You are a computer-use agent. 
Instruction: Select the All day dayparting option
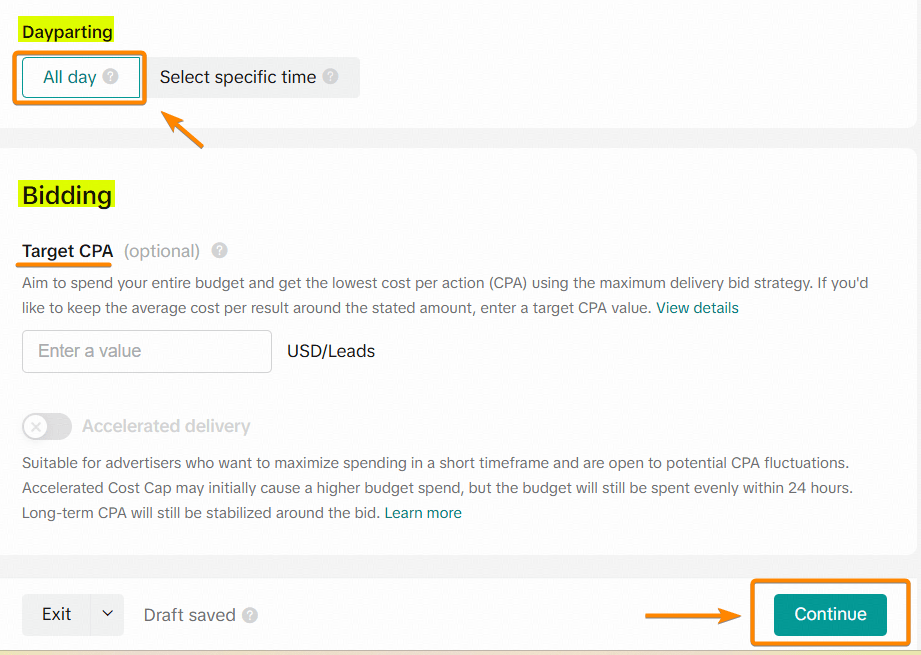pos(70,77)
